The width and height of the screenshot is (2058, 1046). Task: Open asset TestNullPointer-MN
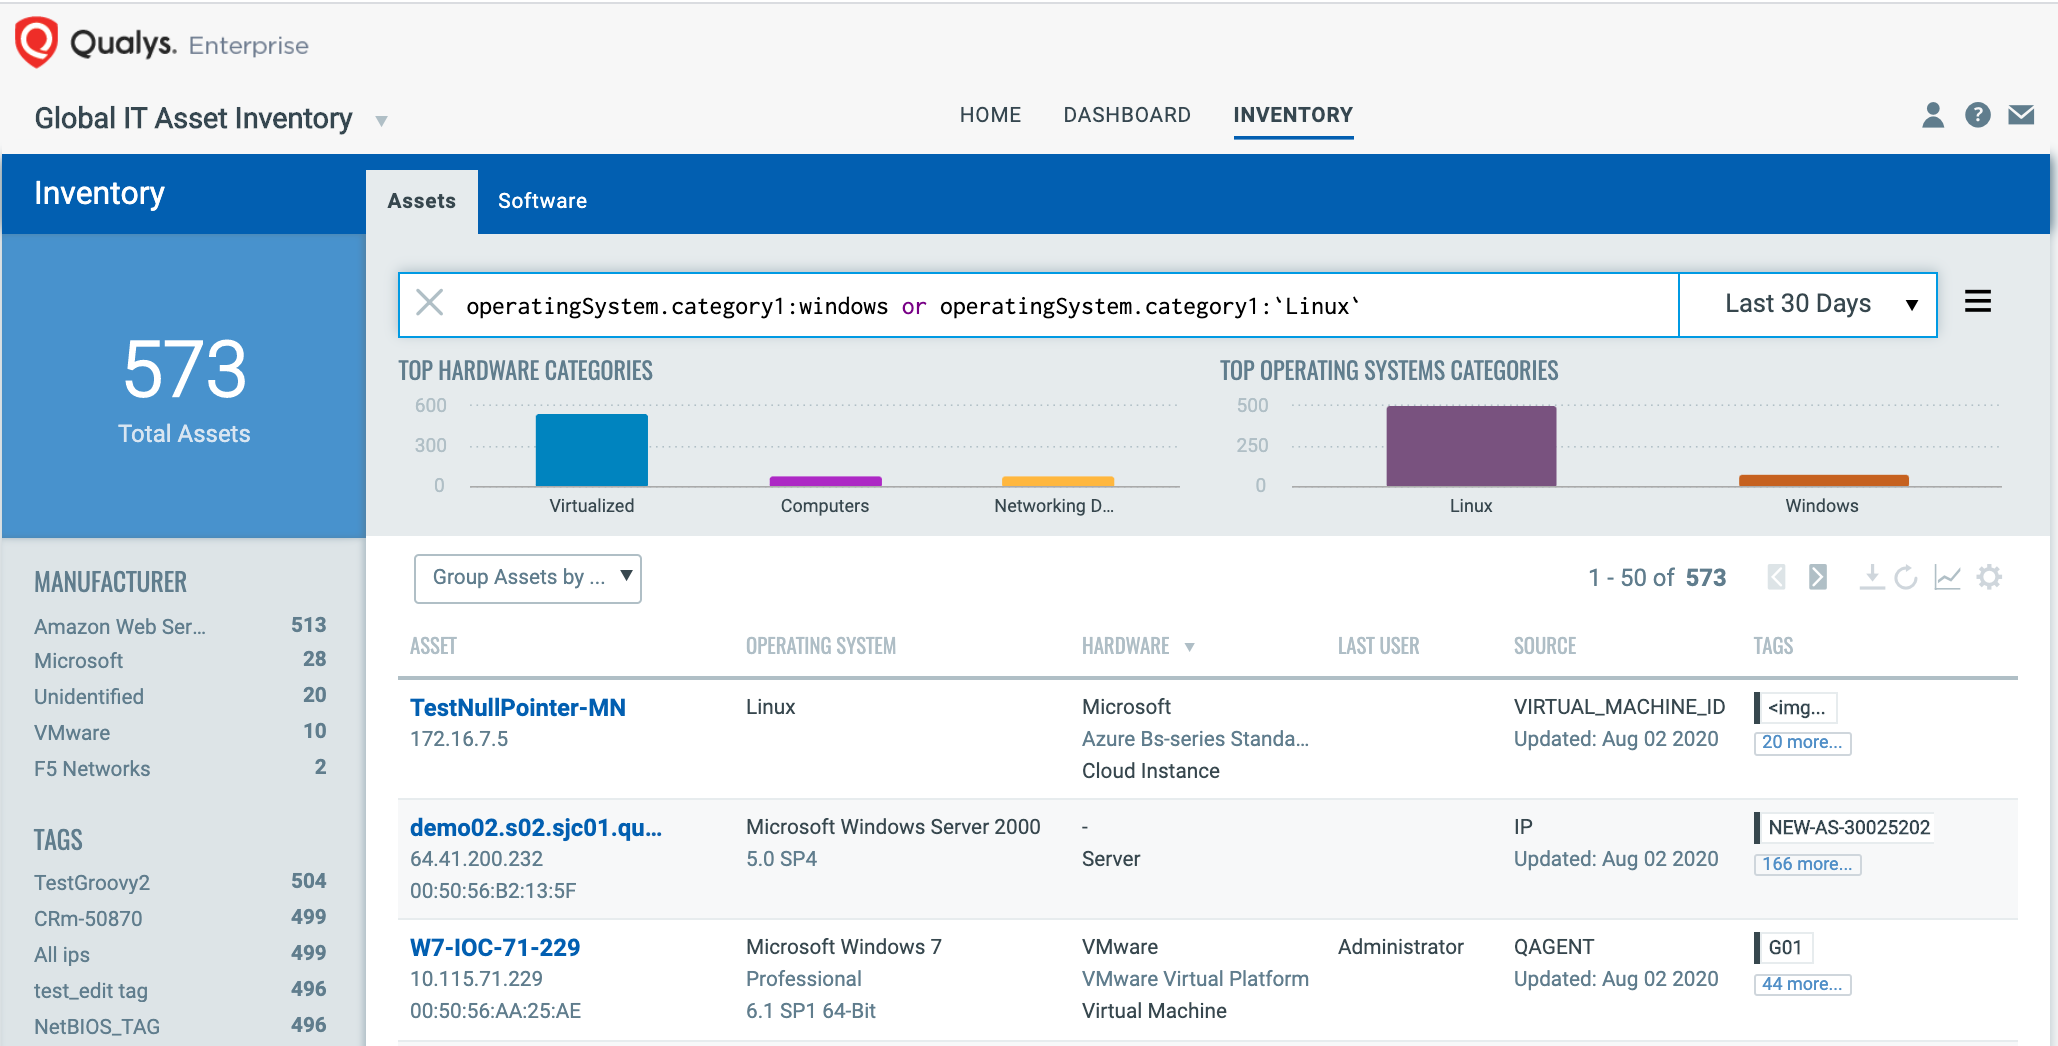[x=518, y=707]
